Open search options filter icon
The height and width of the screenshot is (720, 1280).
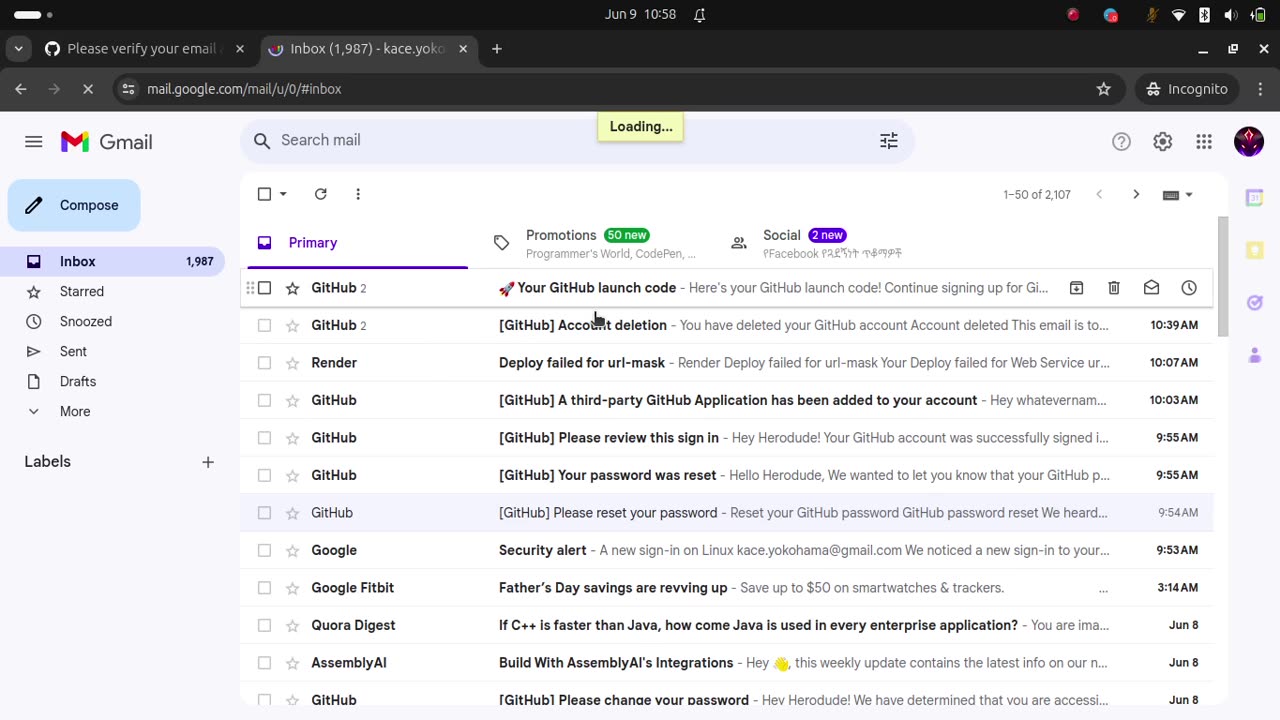click(889, 141)
